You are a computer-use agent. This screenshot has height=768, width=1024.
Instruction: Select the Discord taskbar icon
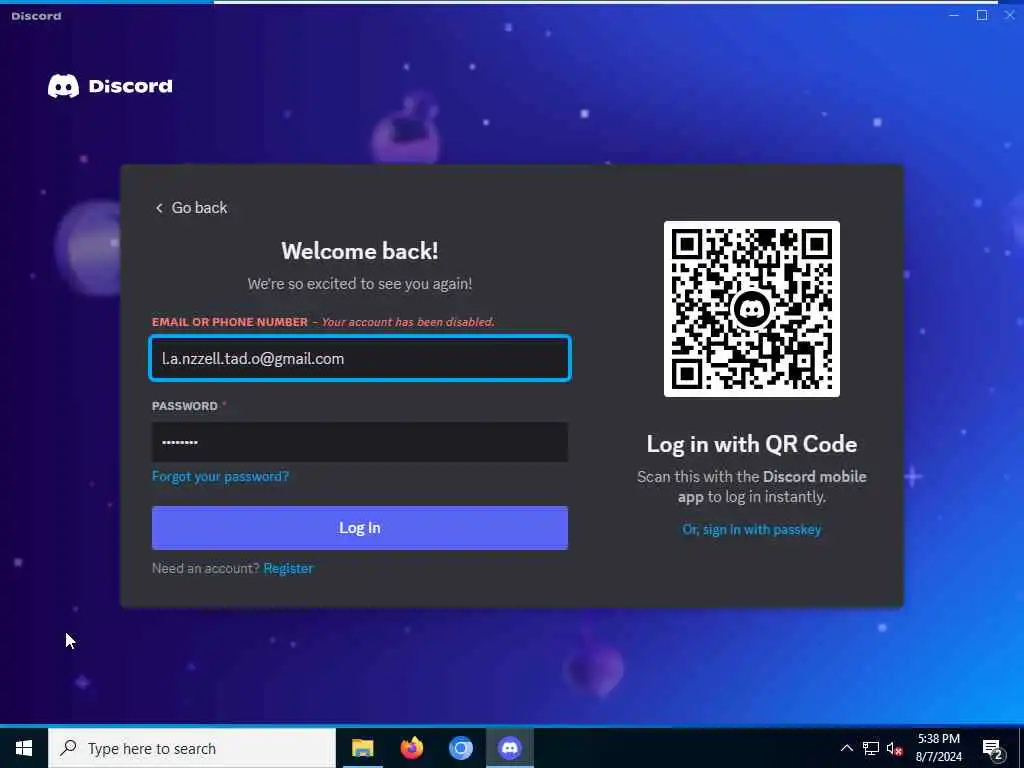point(509,748)
